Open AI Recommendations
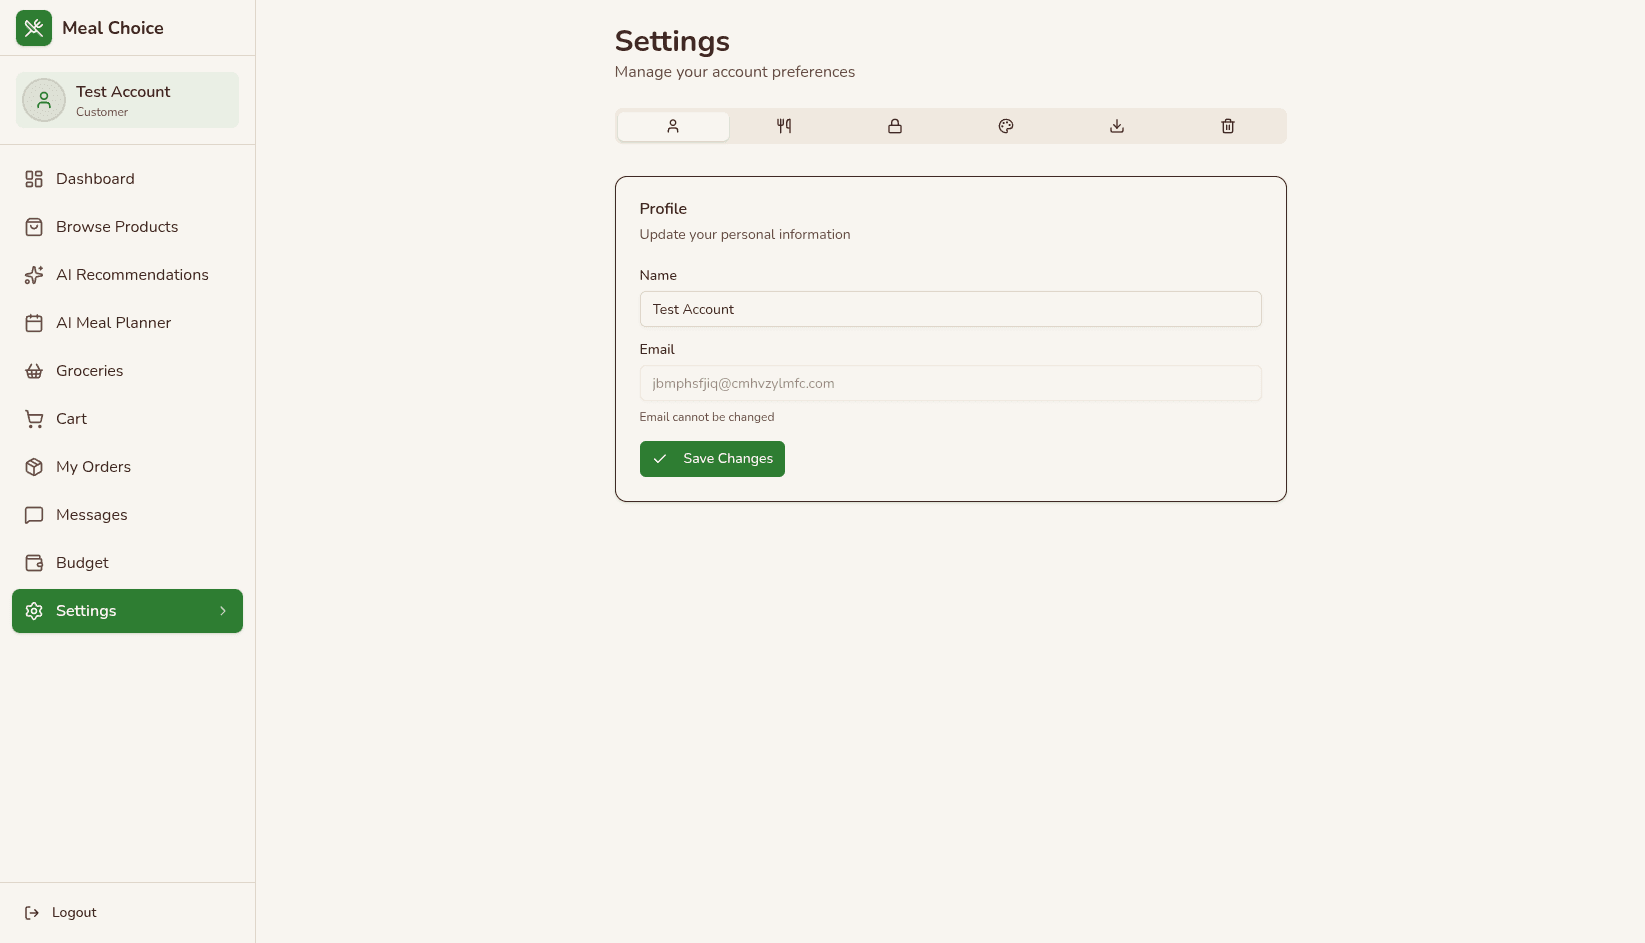1645x943 pixels. tap(132, 275)
